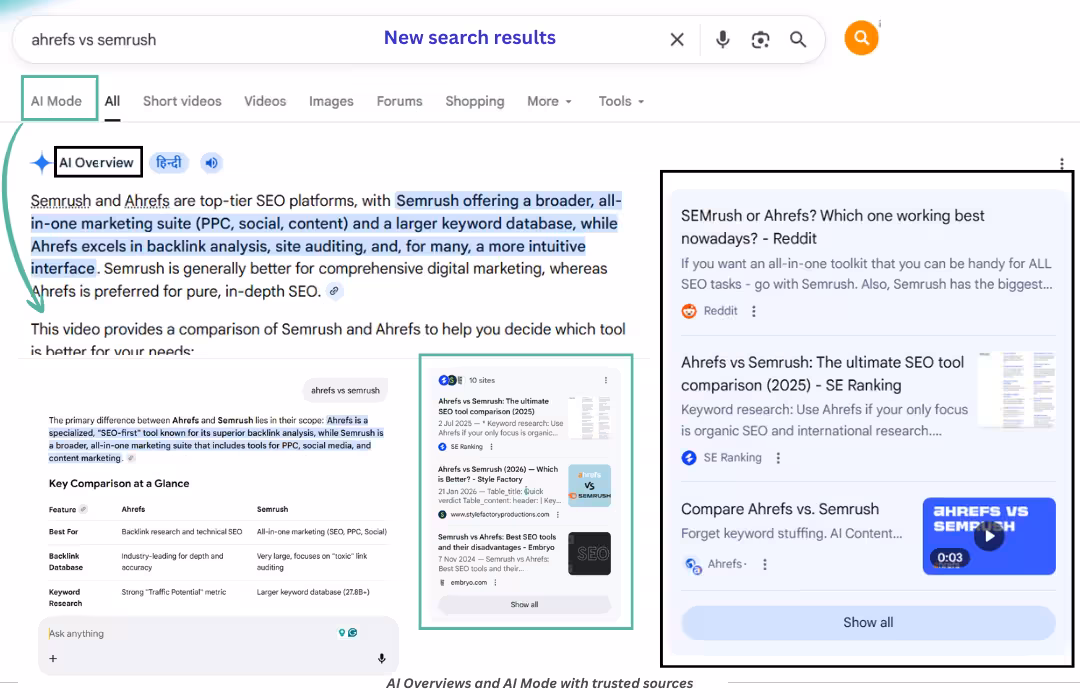1080x700 pixels.
Task: Play the Compare Ahrefs vs Semrush video
Action: point(989,536)
